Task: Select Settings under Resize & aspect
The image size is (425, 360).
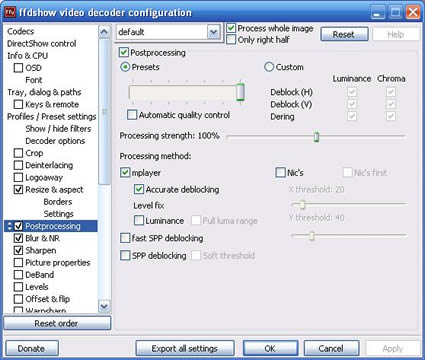Action: point(59,214)
